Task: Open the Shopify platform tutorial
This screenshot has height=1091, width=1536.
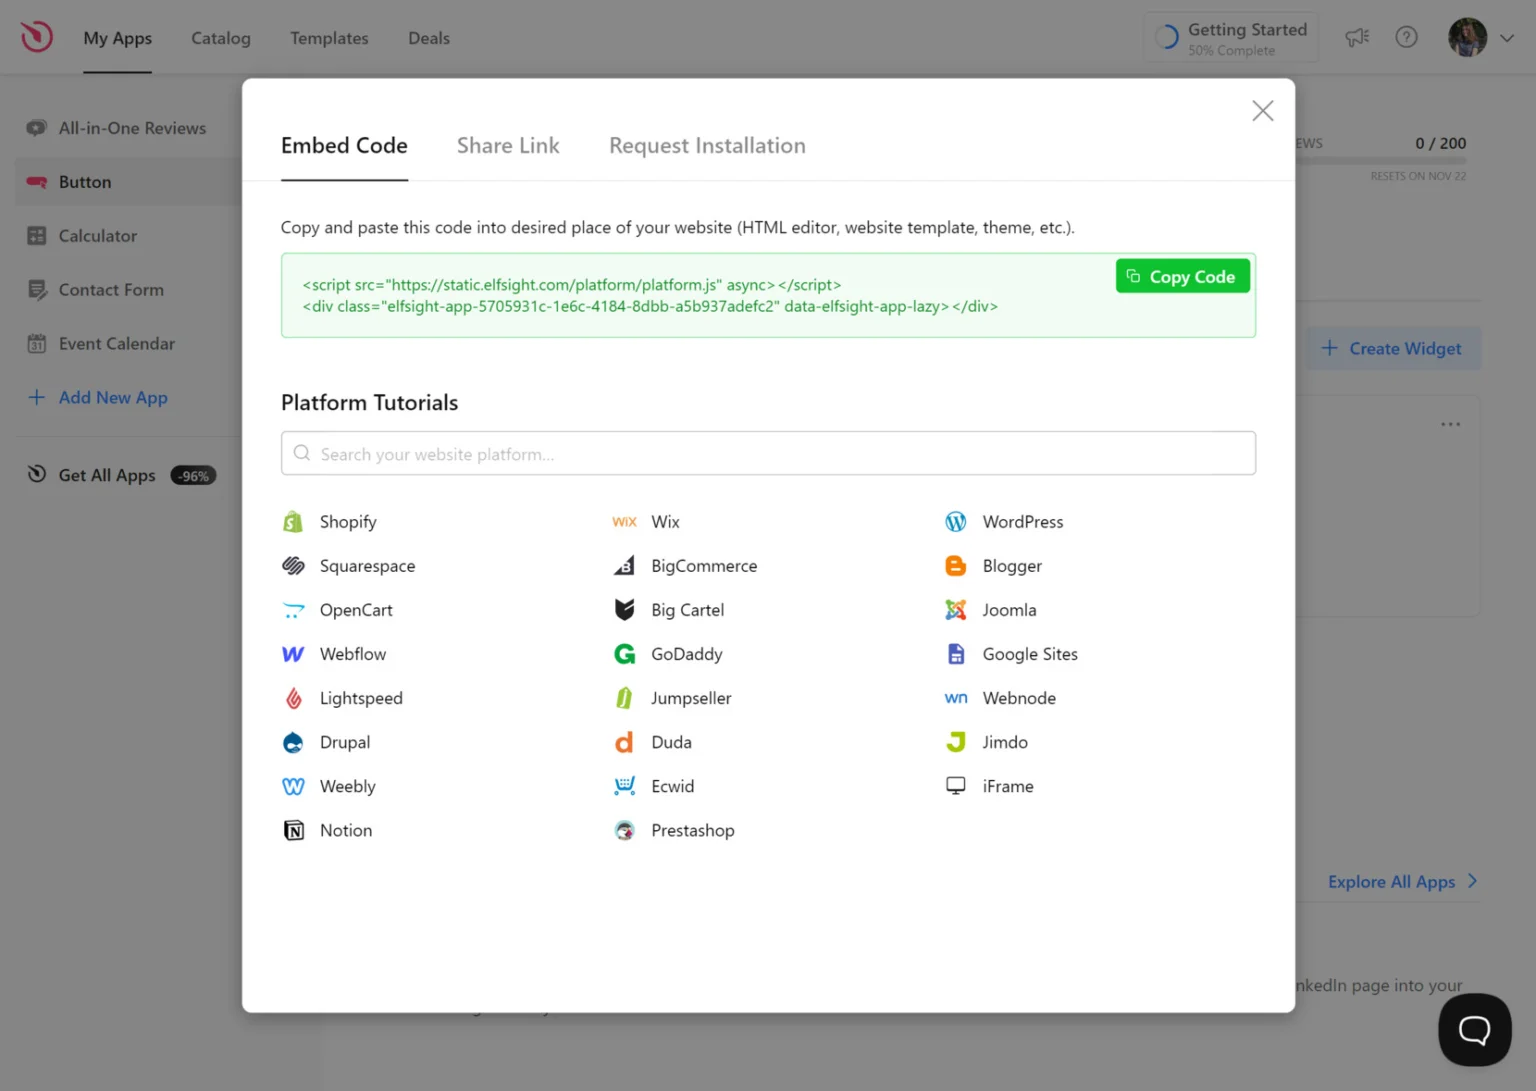Action: point(347,521)
